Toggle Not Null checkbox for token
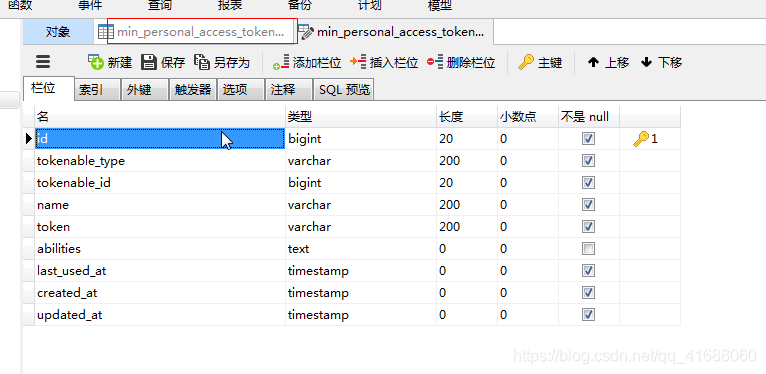766x374 pixels. pyautogui.click(x=589, y=227)
